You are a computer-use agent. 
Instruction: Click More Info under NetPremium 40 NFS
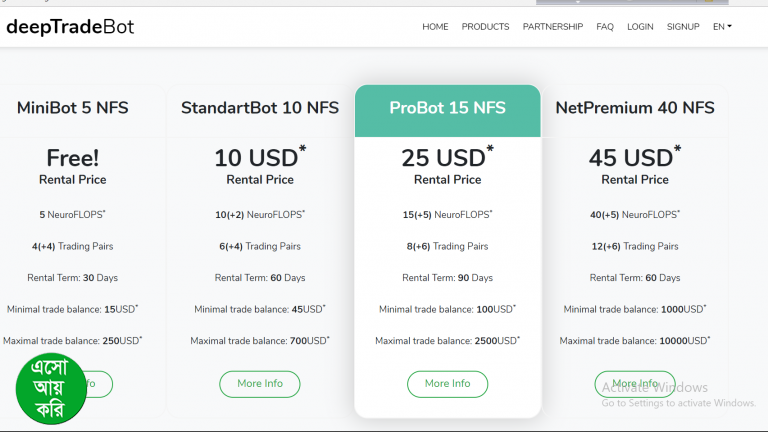(635, 384)
